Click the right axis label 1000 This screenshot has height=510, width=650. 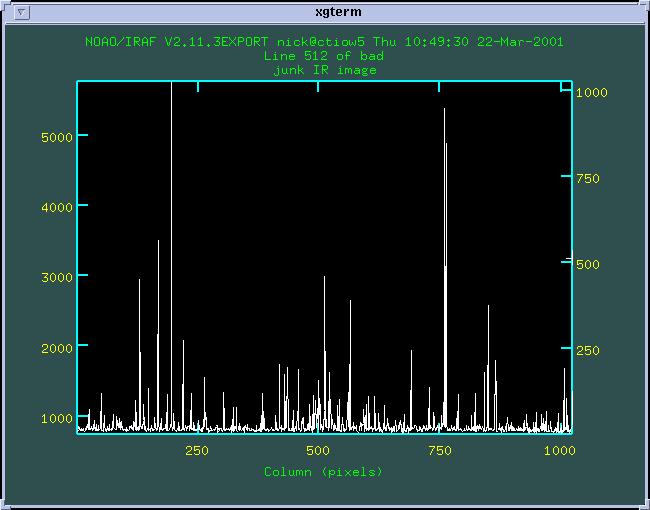pyautogui.click(x=592, y=92)
